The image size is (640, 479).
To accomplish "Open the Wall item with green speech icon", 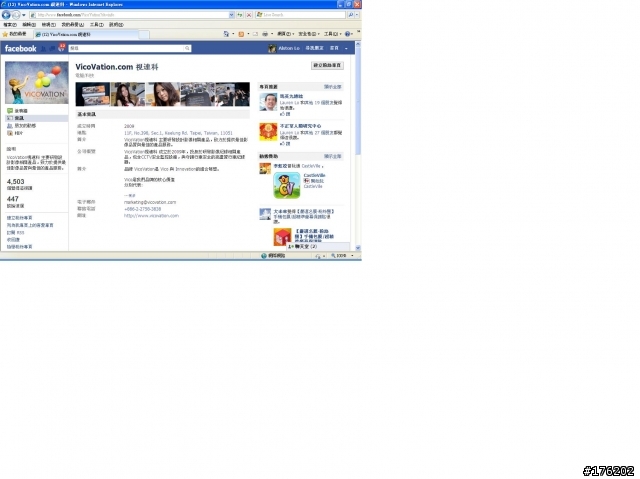I will click(18, 111).
